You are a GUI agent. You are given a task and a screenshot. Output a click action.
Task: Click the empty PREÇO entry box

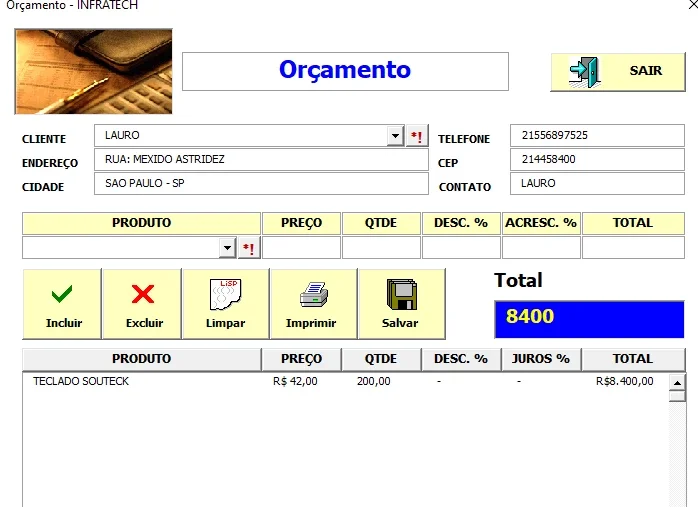(301, 248)
